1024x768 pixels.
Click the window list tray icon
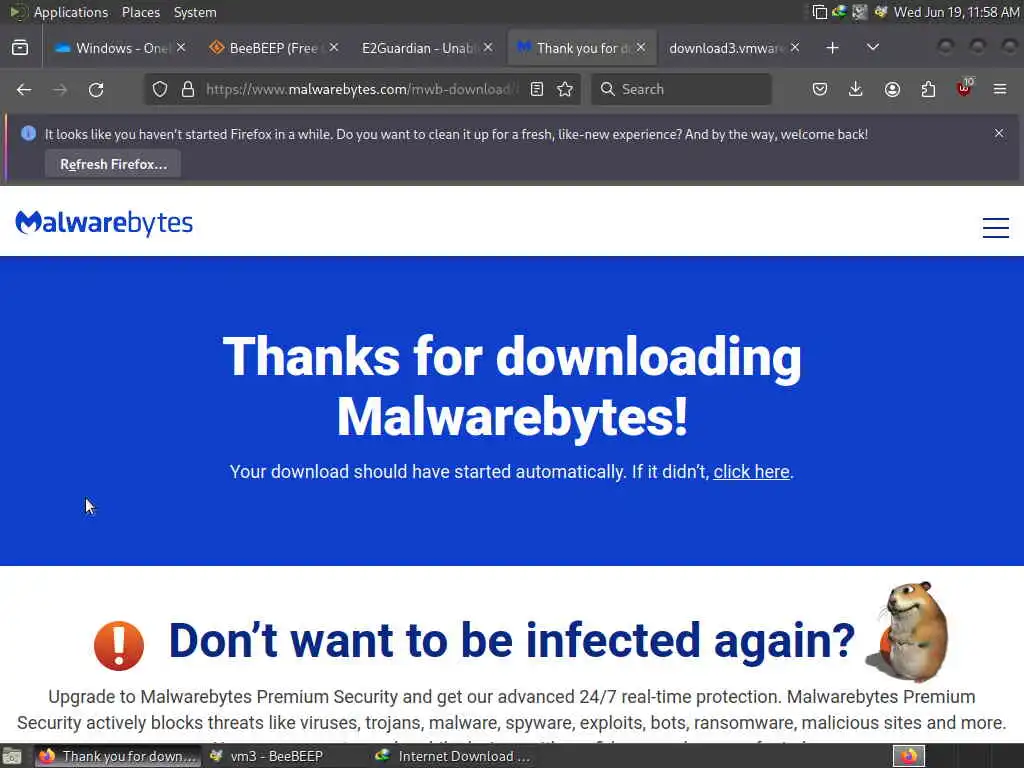pyautogui.click(x=819, y=12)
